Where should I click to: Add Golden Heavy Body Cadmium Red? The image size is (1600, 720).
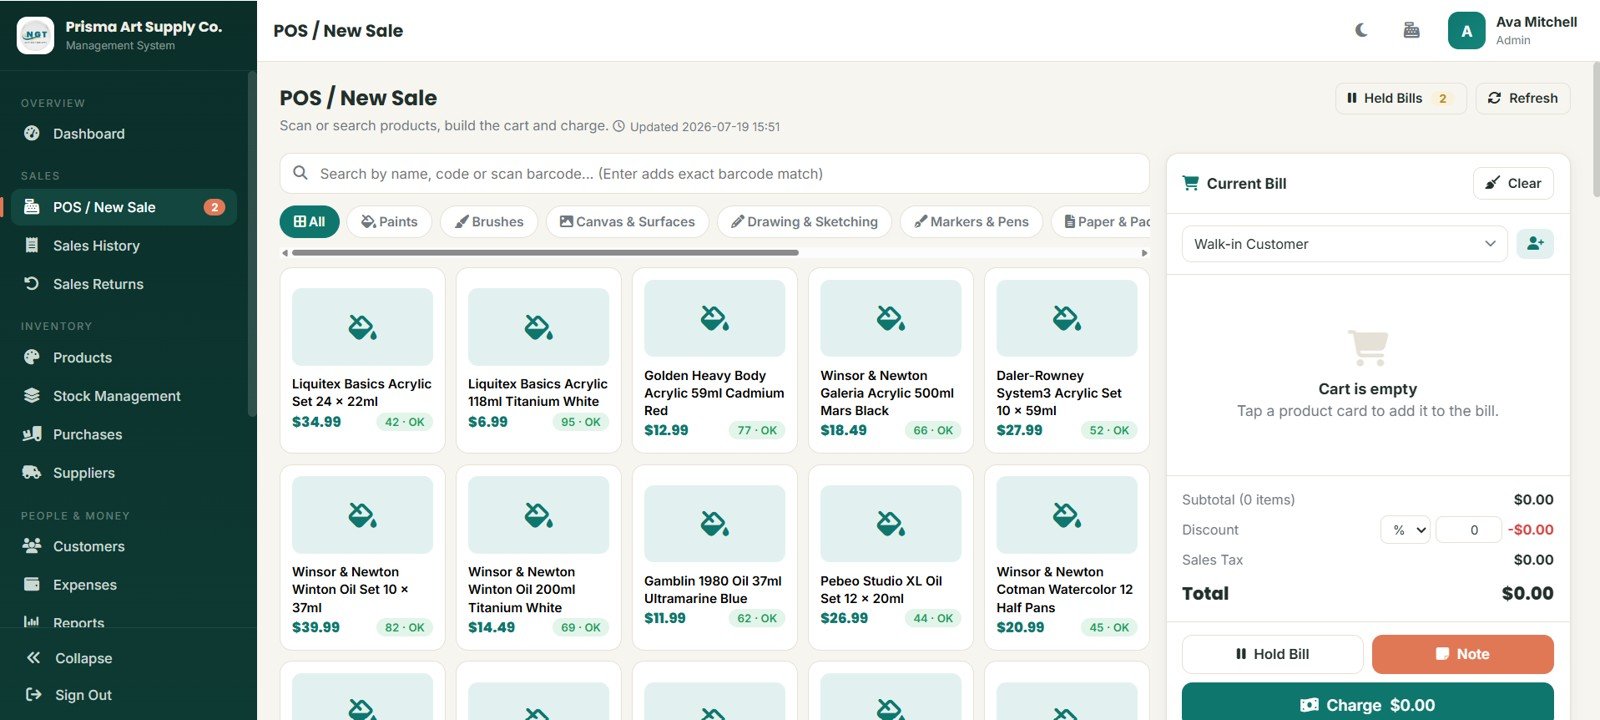coord(714,360)
